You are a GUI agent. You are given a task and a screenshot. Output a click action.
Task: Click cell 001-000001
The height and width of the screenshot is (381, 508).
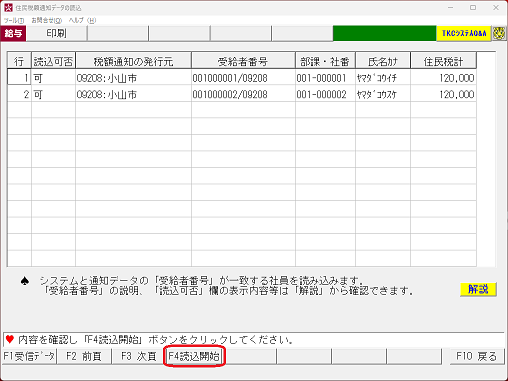[x=325, y=78]
